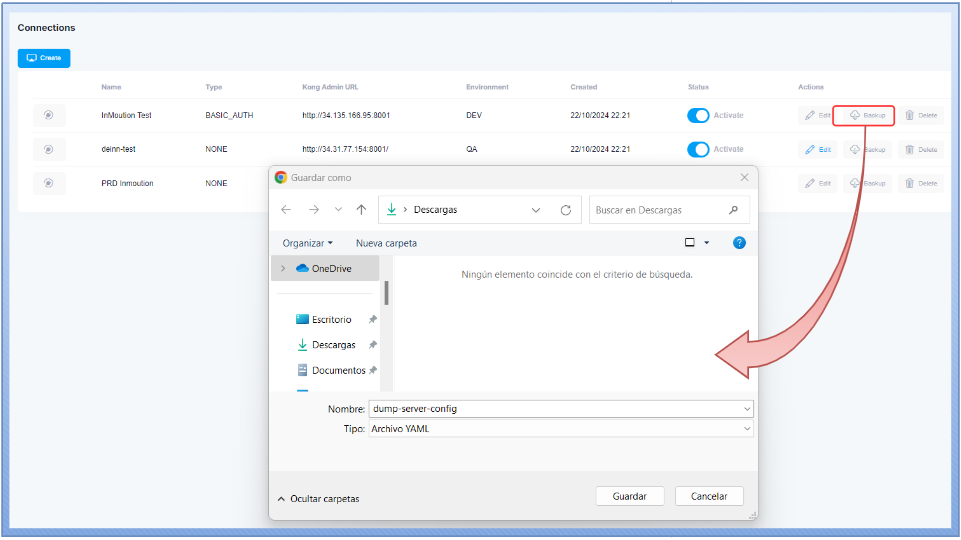Click the Create connection button
This screenshot has height=540, width=961.
tap(44, 58)
